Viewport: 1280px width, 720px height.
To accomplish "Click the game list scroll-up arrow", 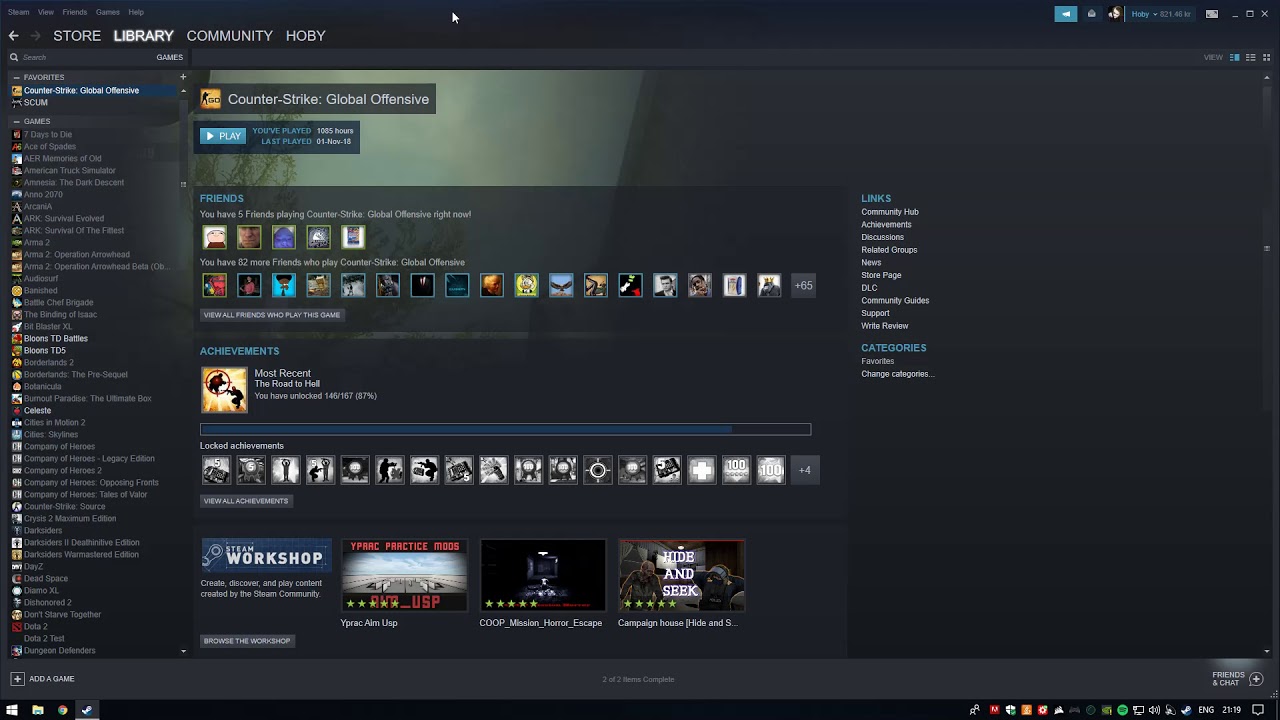I will 183,91.
